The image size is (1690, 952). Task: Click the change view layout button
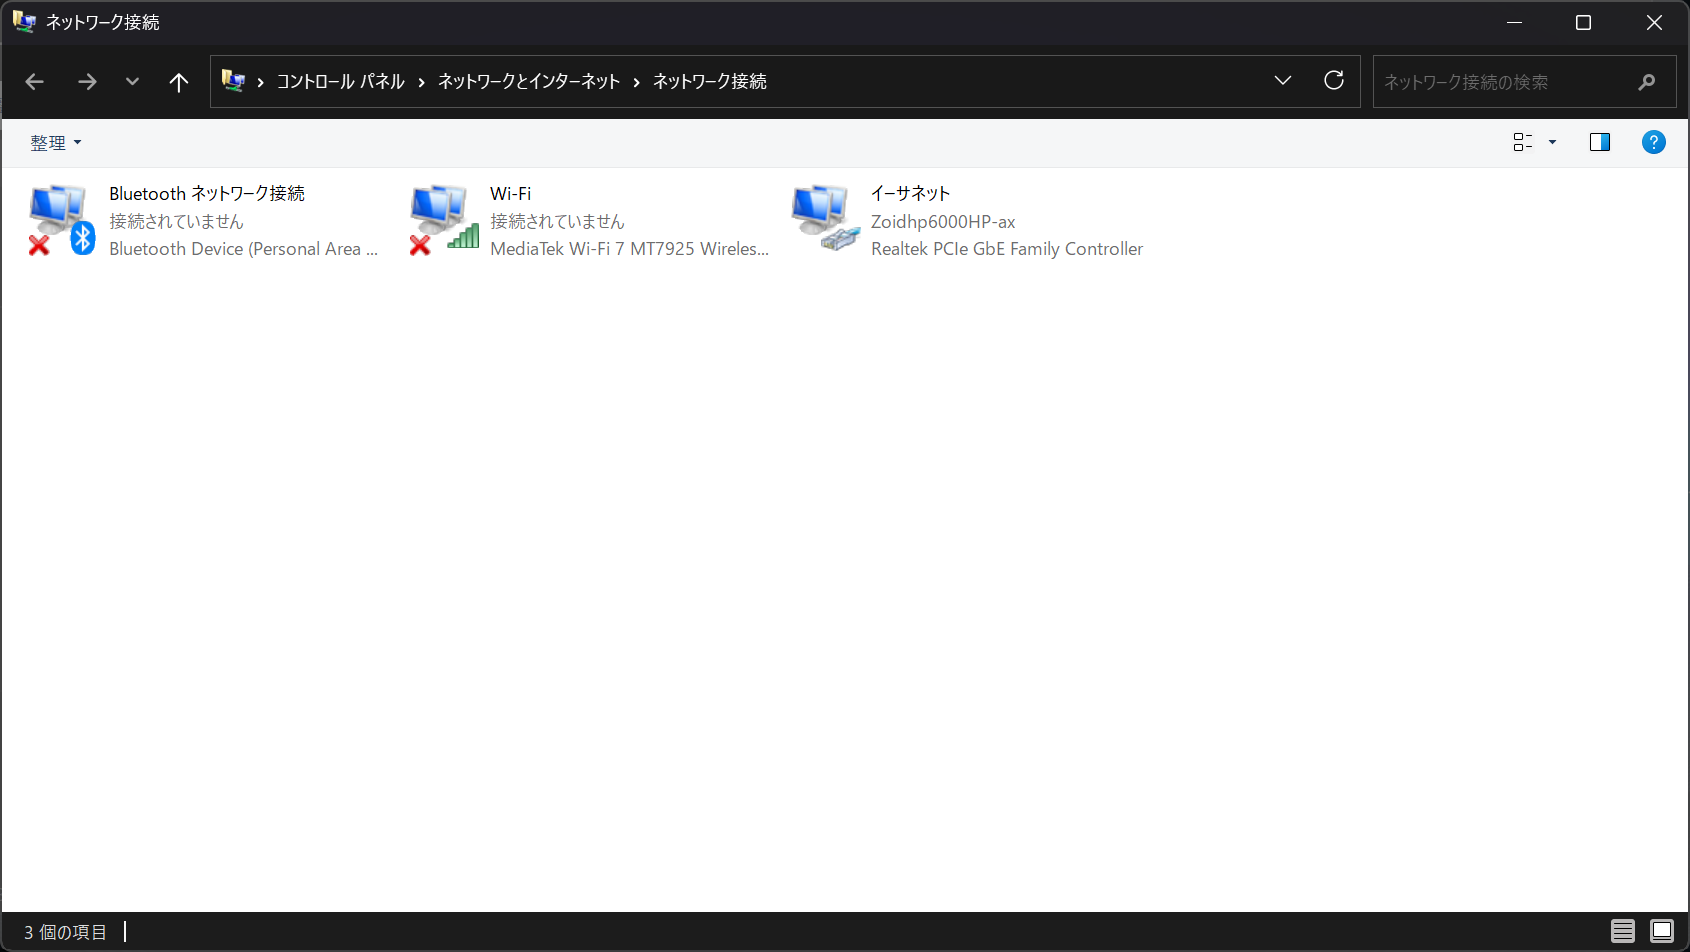pos(1522,142)
